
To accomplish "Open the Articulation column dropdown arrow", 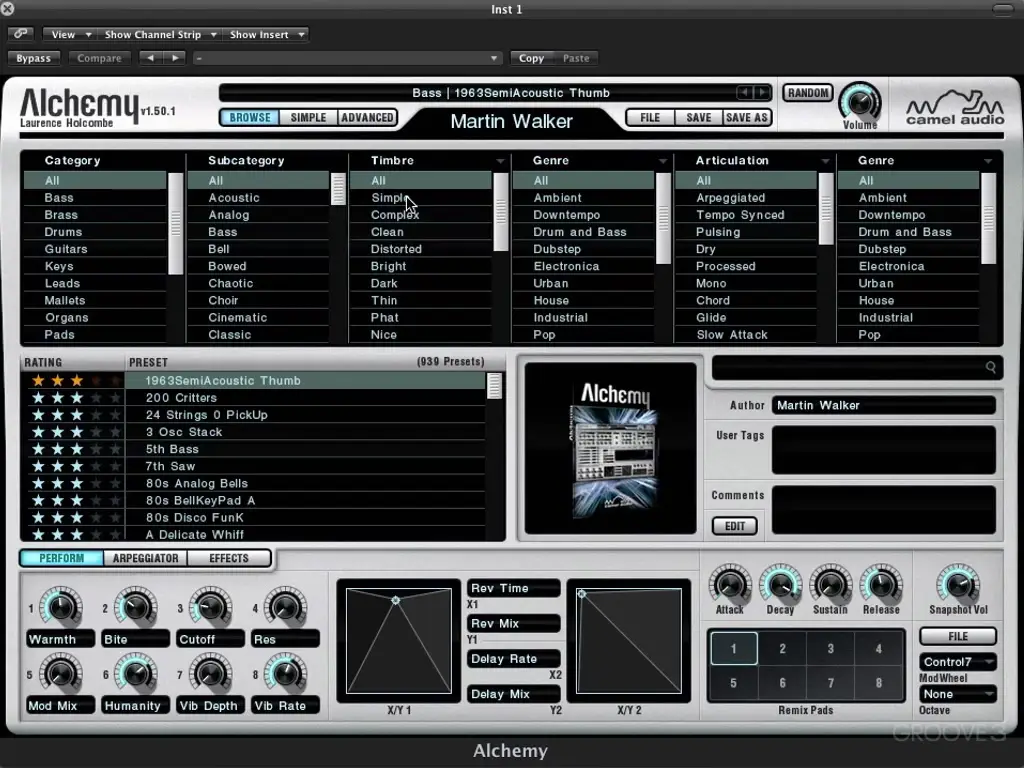I will pyautogui.click(x=825, y=161).
